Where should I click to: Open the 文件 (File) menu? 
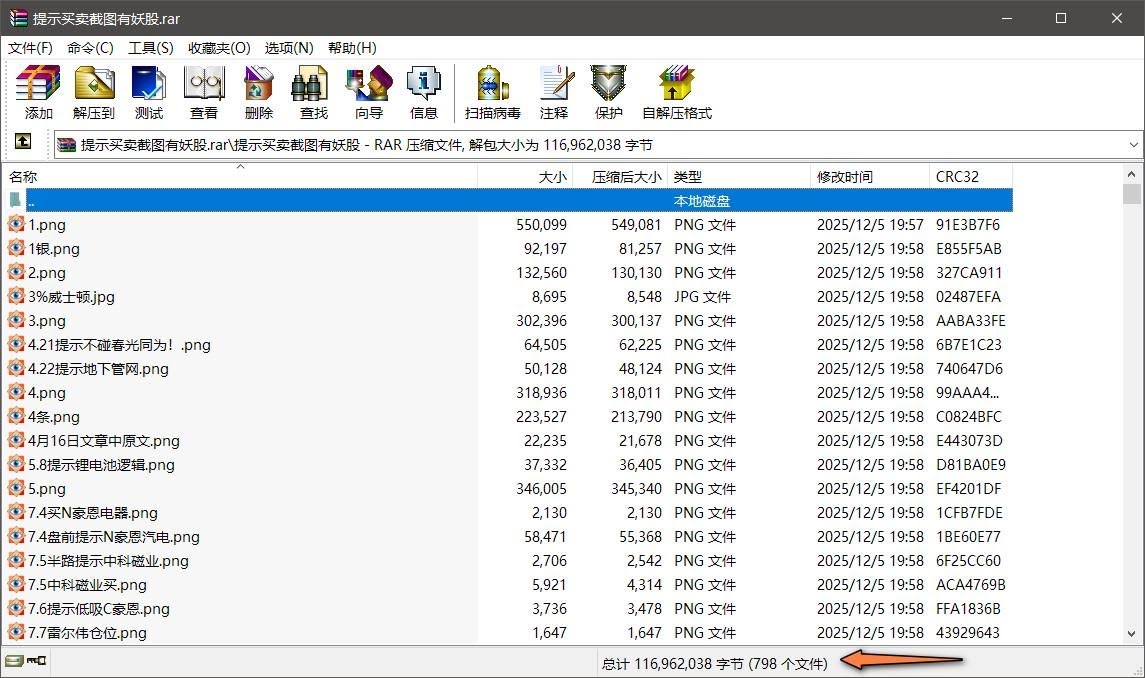point(31,47)
